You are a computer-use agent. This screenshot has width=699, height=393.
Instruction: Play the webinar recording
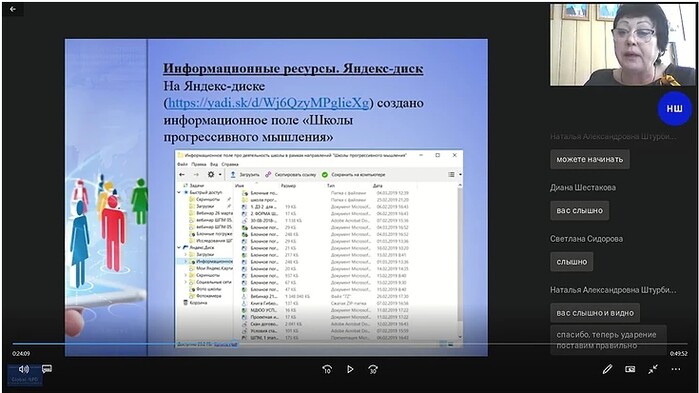click(350, 369)
